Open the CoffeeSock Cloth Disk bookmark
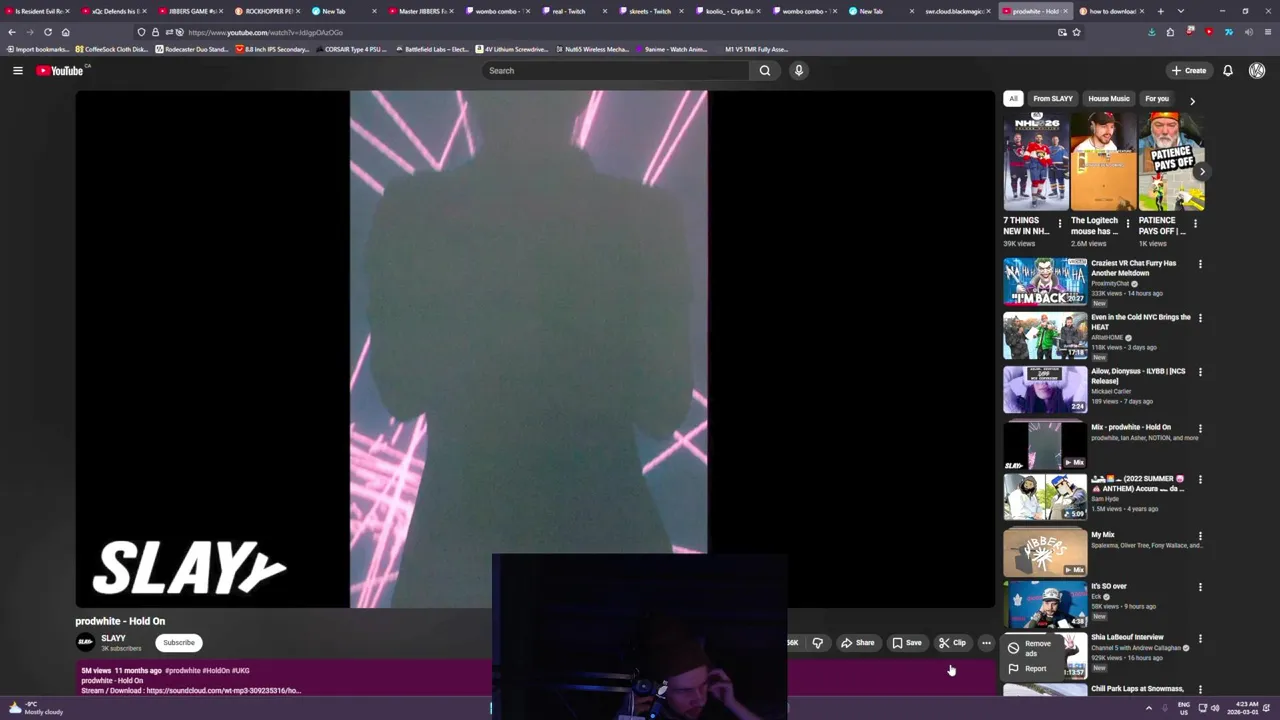Image resolution: width=1280 pixels, height=720 pixels. click(111, 49)
